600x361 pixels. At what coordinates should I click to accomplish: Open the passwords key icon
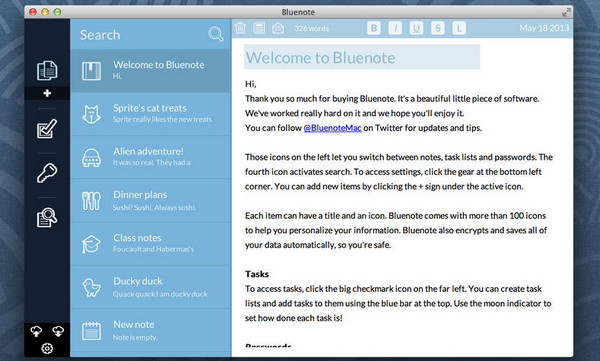[47, 173]
